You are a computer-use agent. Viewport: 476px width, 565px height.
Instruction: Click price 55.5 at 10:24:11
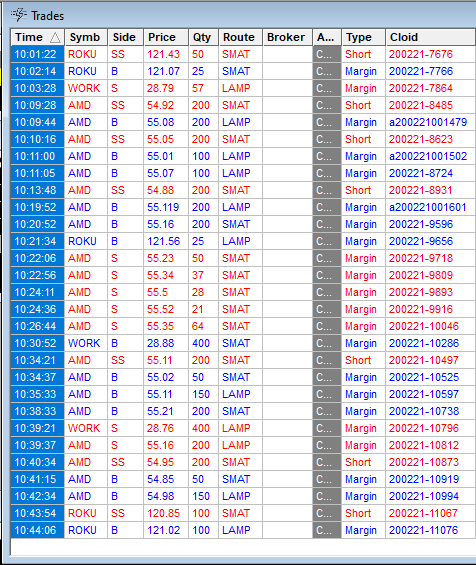(157, 292)
